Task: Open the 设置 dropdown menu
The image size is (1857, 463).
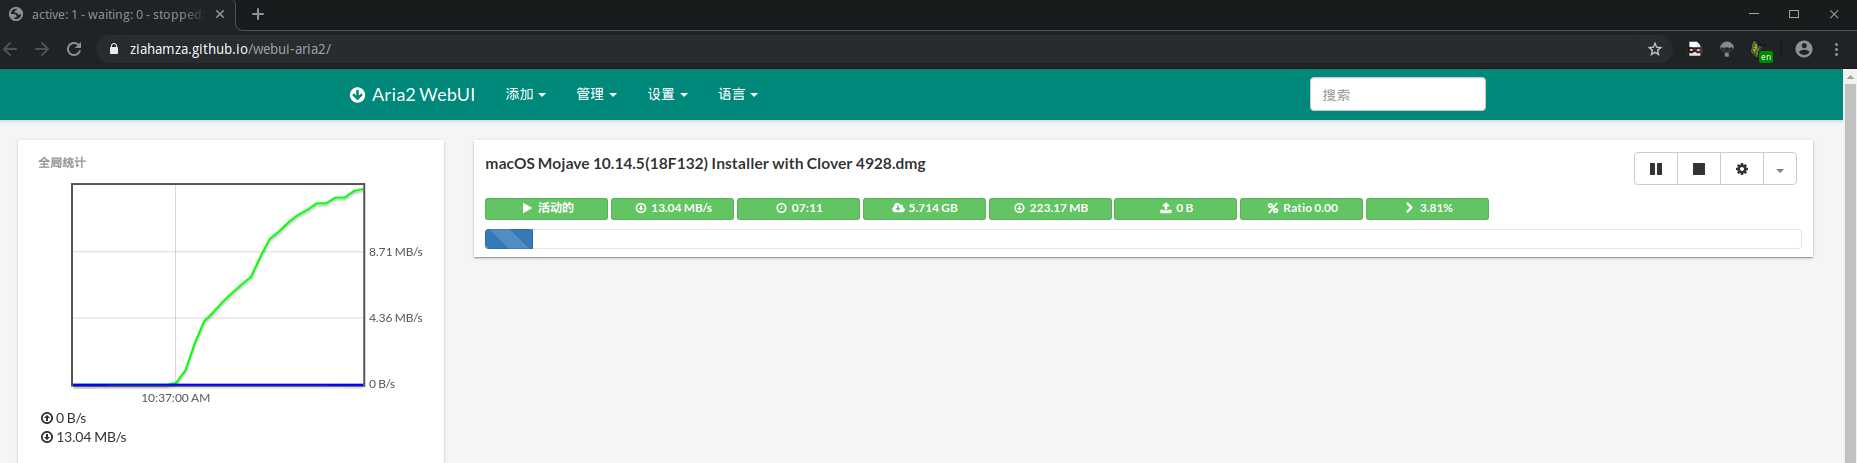Action: point(667,94)
